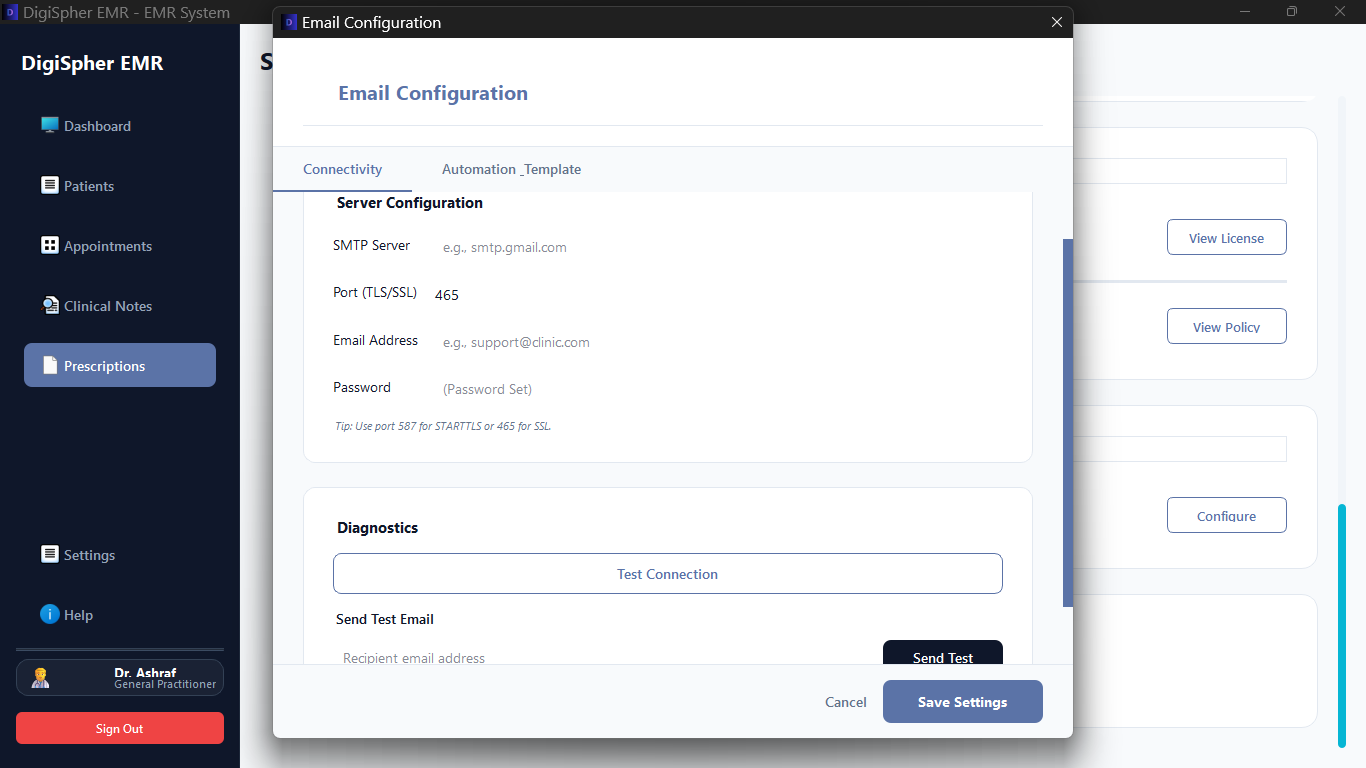Select the Prescriptions icon
1366x768 pixels.
coord(50,365)
